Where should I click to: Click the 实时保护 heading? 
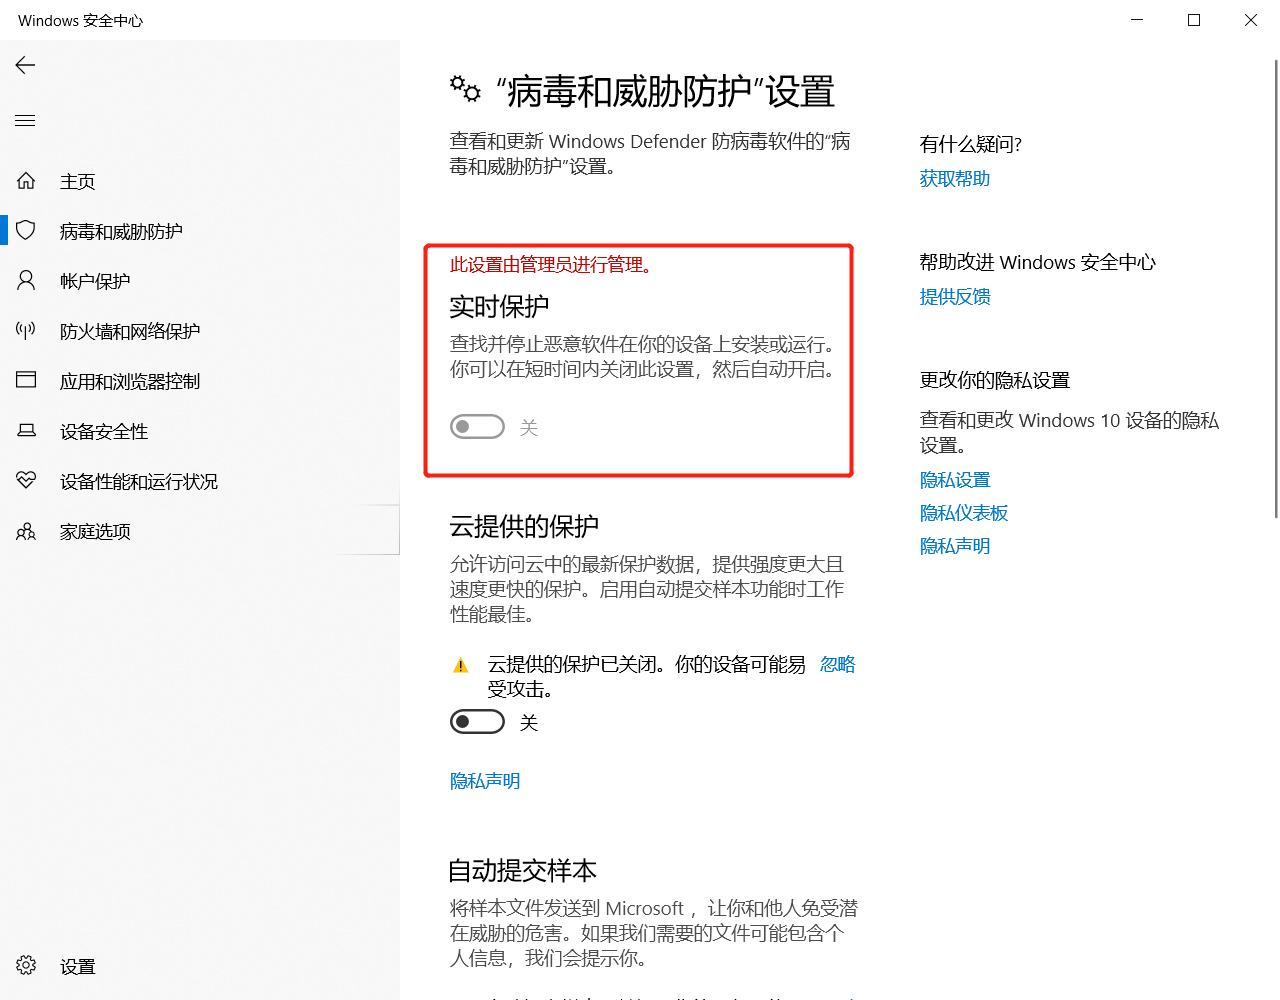point(499,306)
